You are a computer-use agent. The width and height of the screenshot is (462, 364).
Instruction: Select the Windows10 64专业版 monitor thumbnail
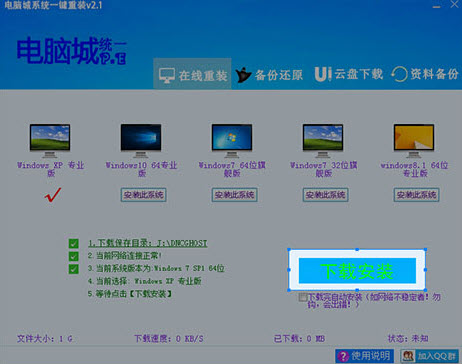tap(141, 140)
